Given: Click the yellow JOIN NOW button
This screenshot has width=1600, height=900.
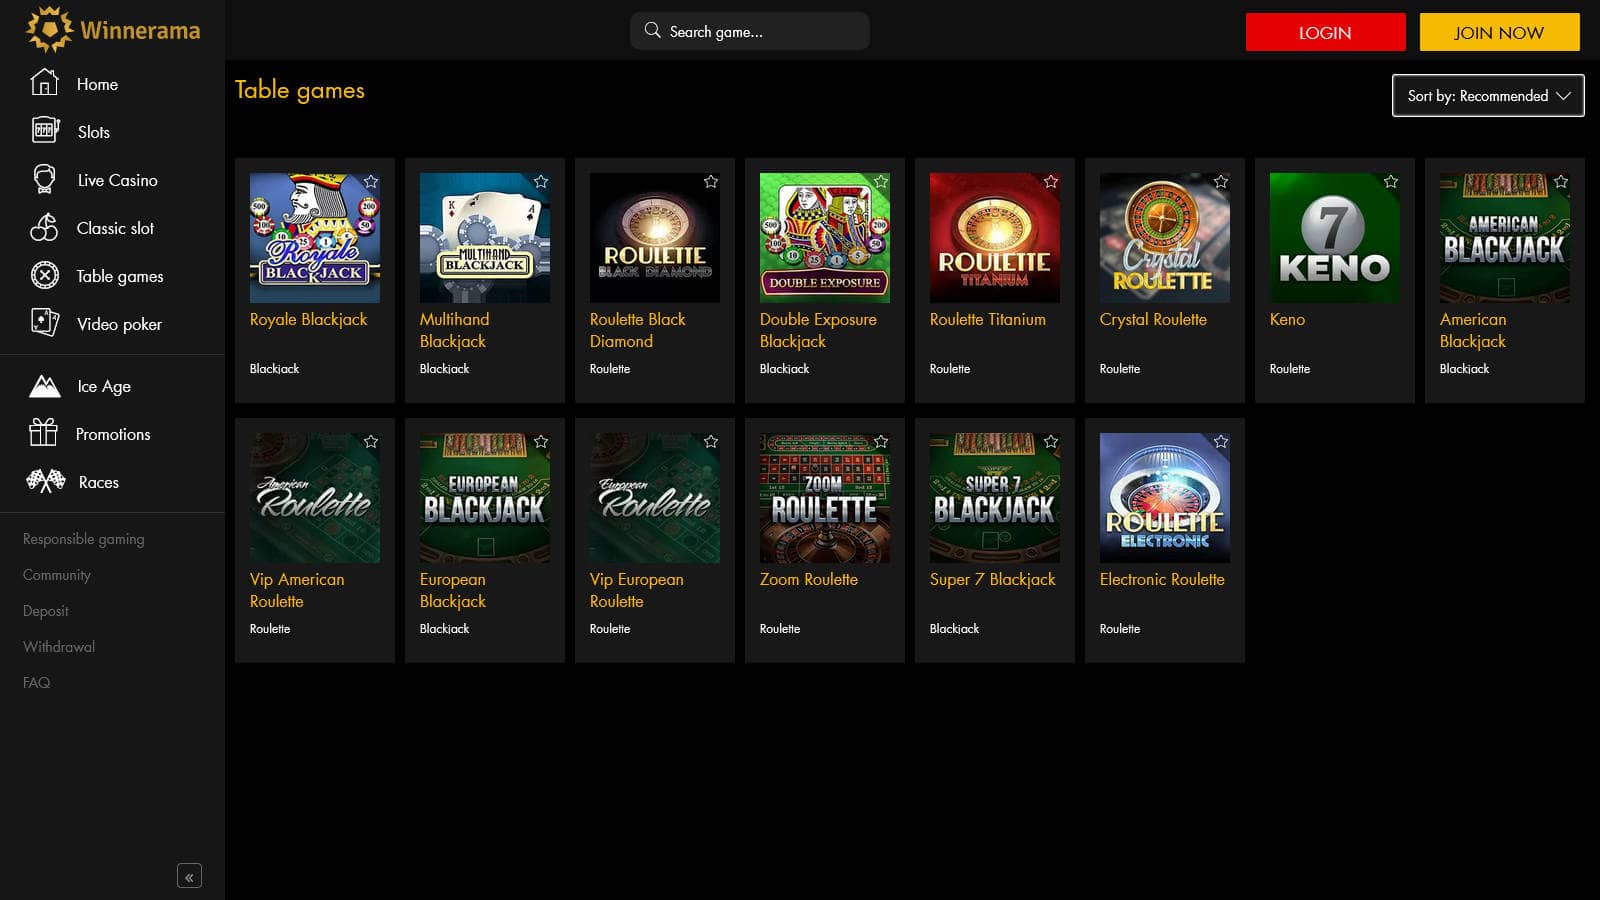Looking at the screenshot, I should [1499, 32].
